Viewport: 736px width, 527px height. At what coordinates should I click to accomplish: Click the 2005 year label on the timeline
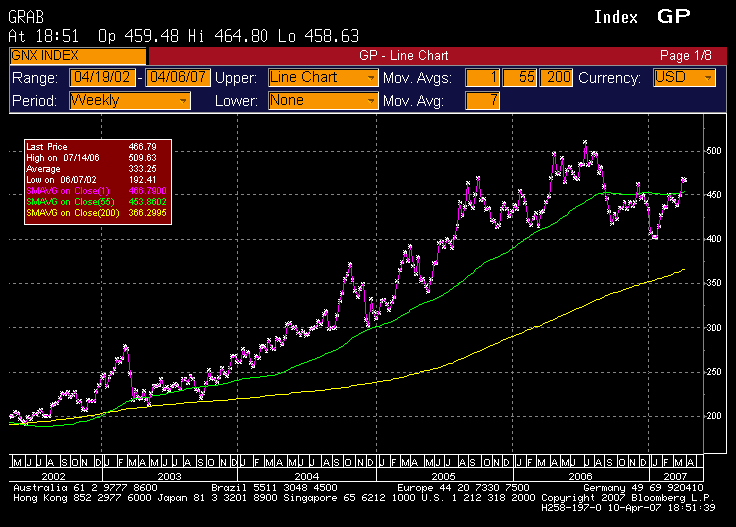444,476
